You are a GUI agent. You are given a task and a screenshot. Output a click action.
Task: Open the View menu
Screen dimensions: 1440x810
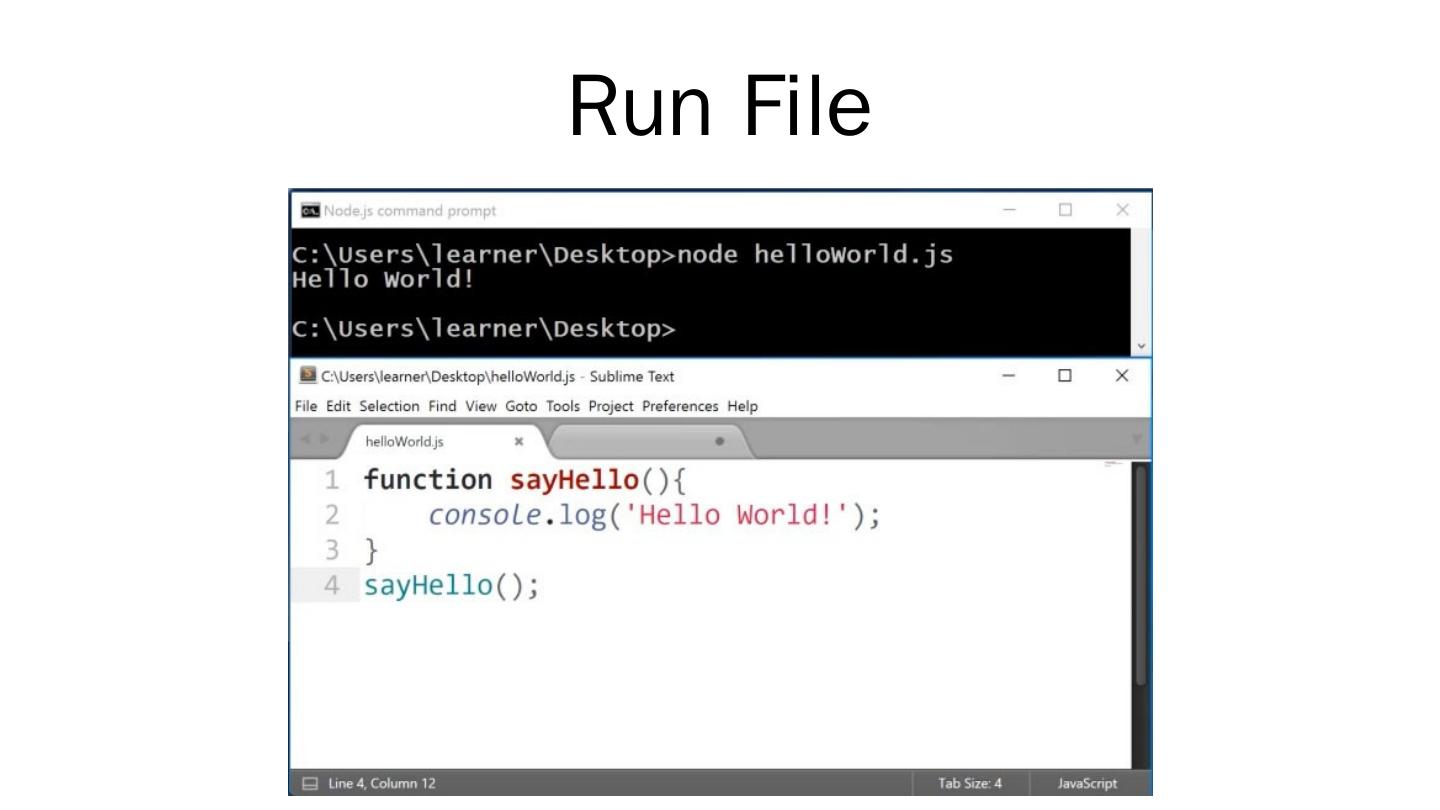click(x=481, y=406)
